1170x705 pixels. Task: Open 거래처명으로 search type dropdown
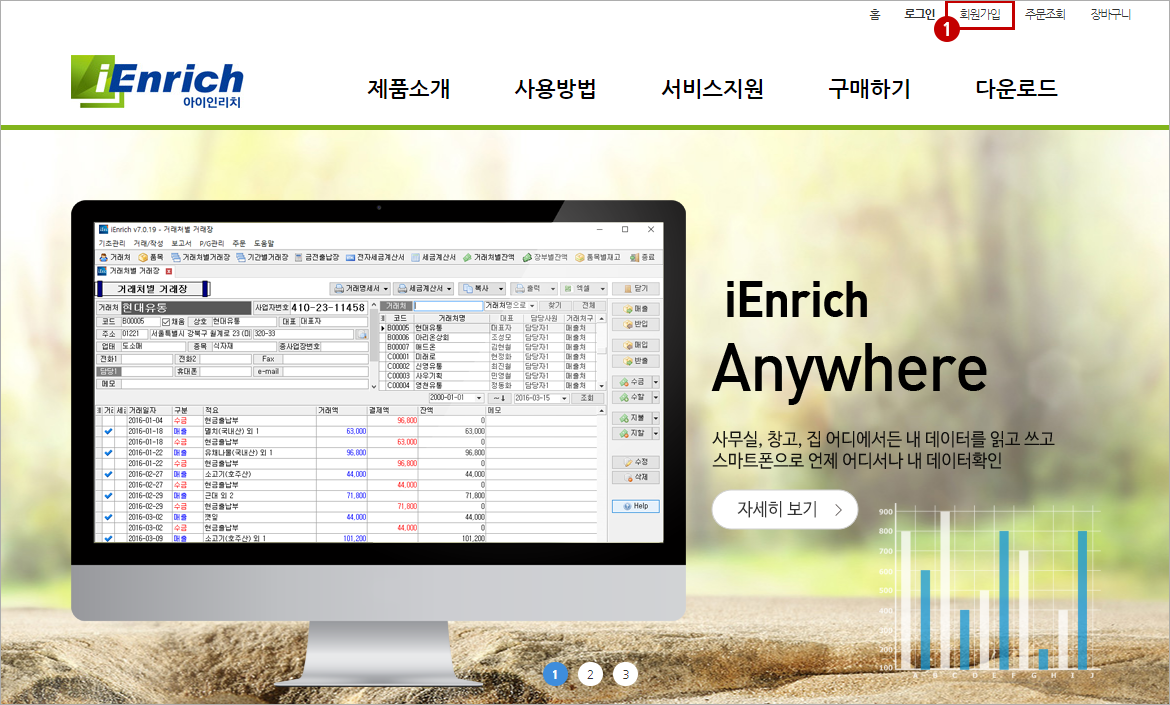(x=532, y=306)
